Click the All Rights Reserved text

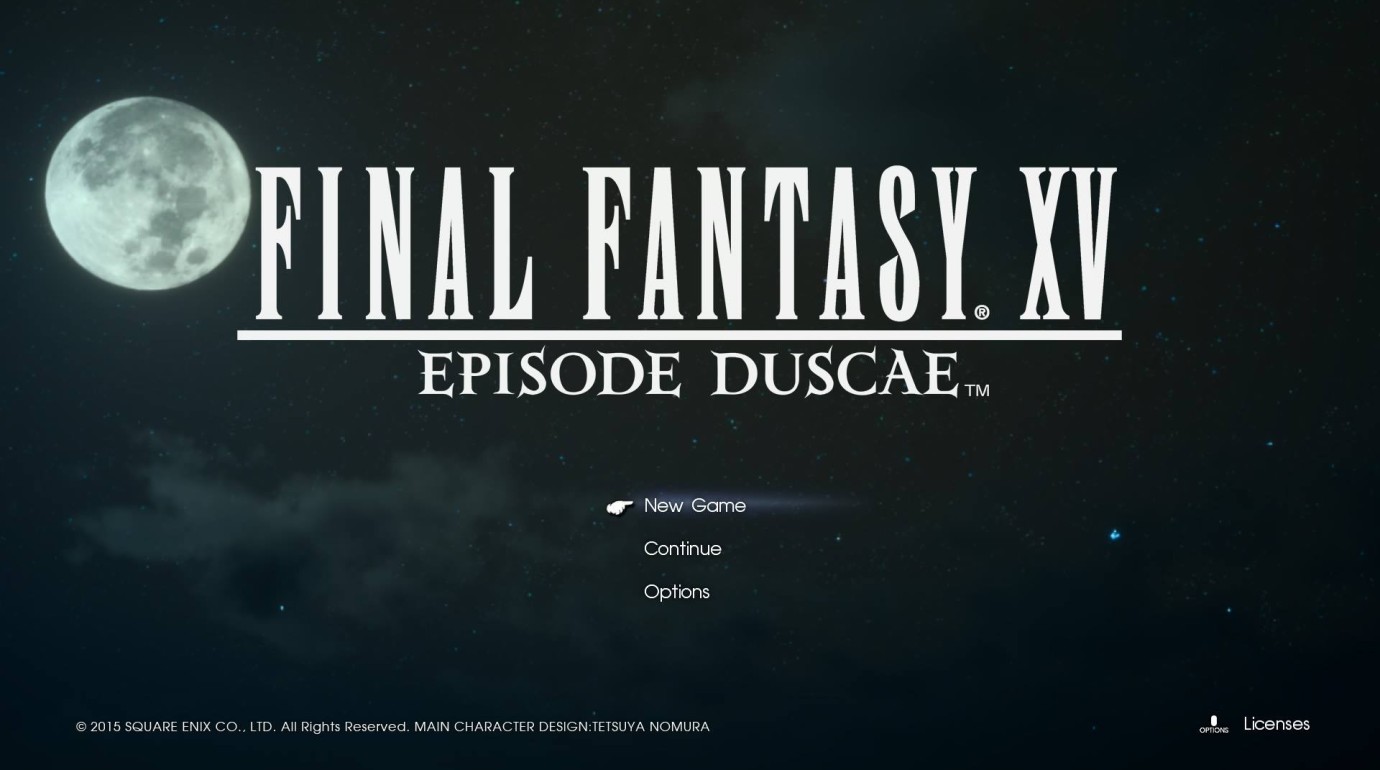coord(345,727)
